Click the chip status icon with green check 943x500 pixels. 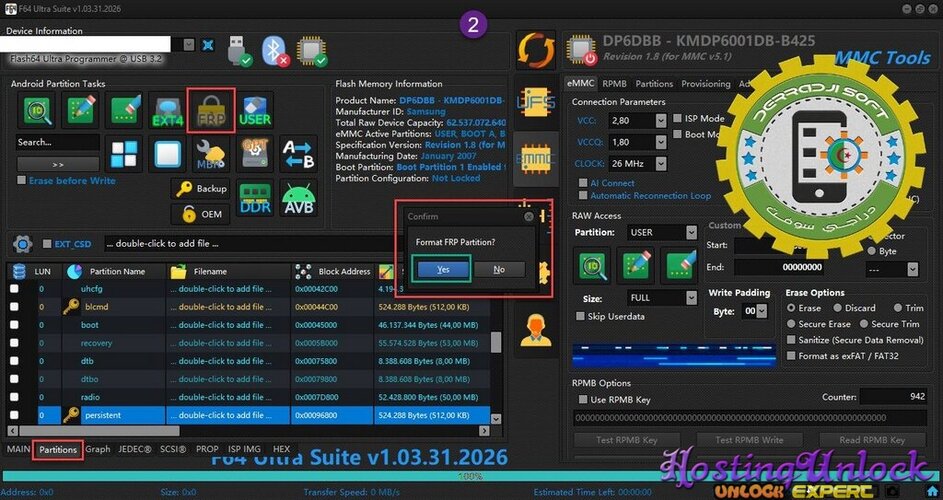[x=312, y=52]
